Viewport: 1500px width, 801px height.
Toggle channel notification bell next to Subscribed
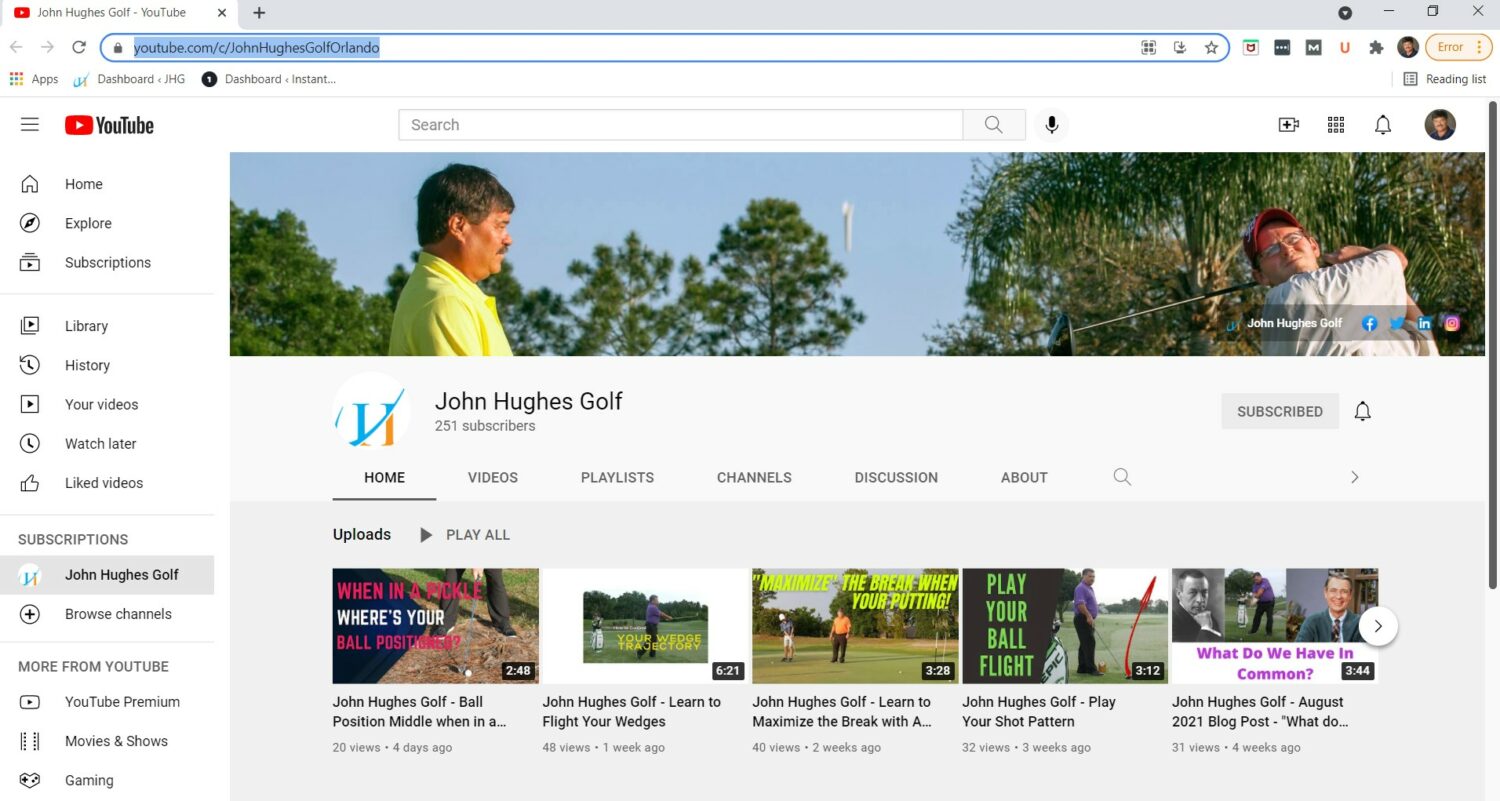pos(1362,411)
